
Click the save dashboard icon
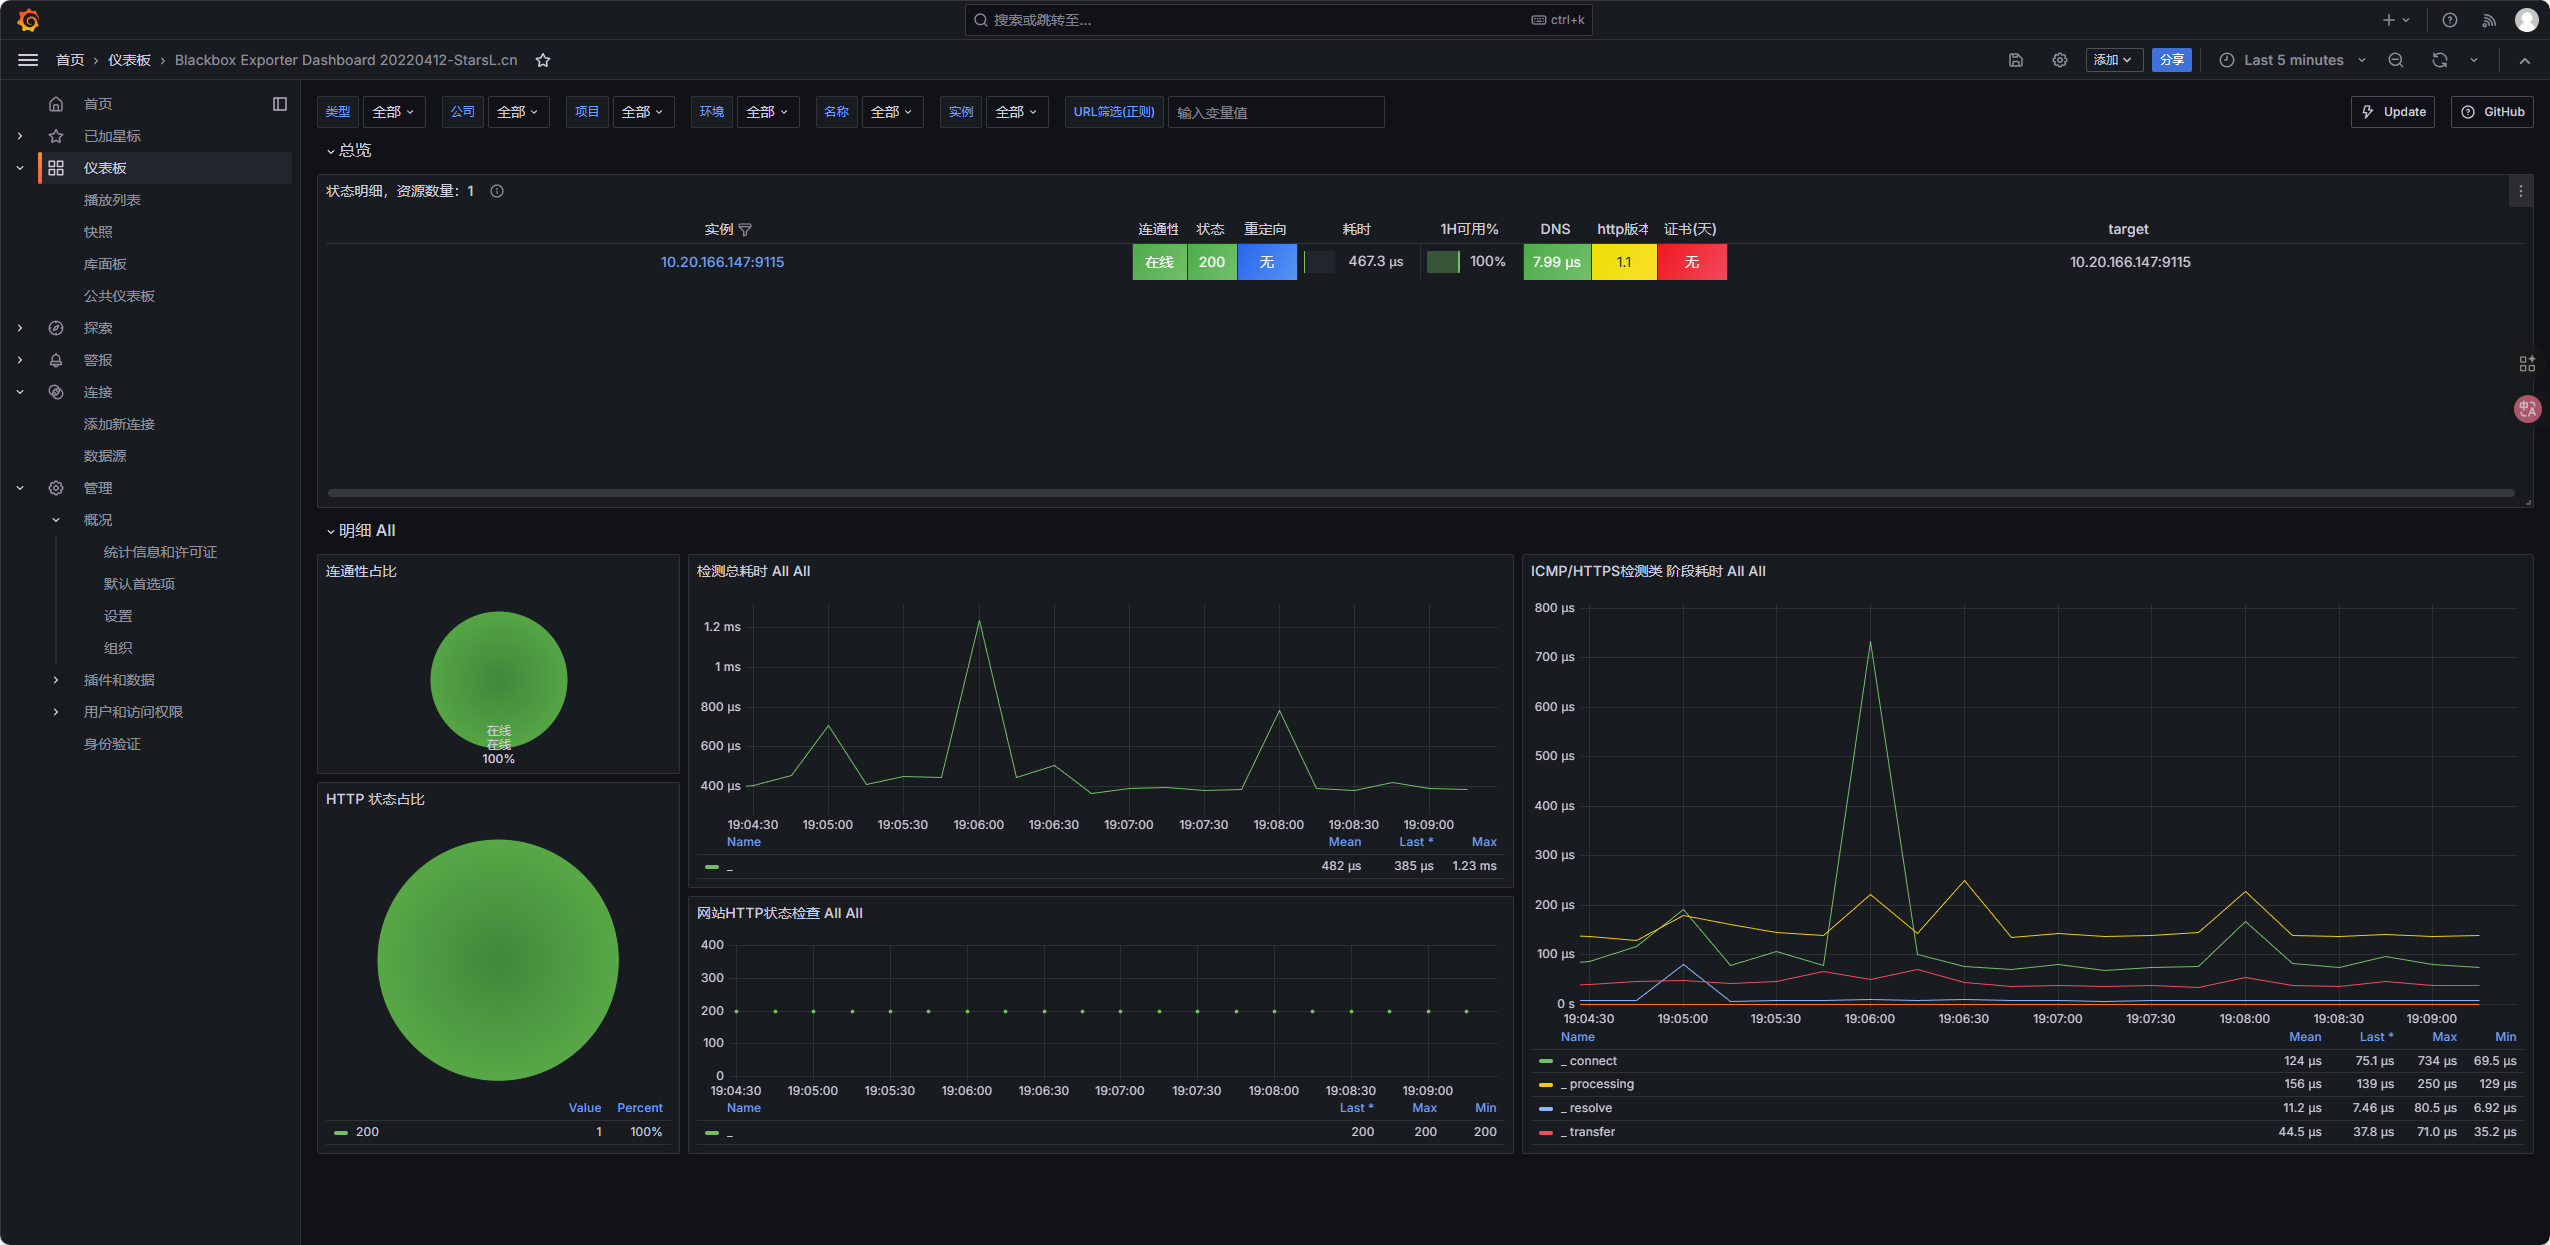(2015, 60)
